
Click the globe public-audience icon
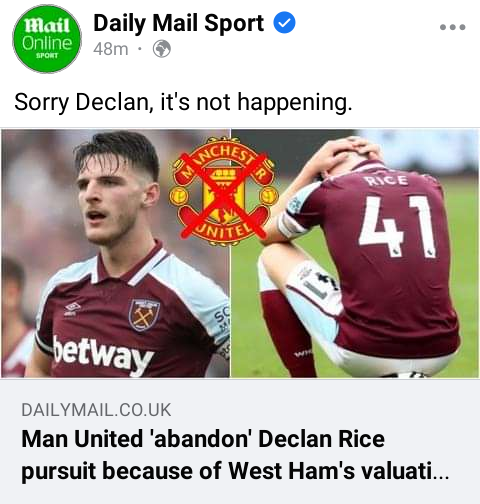point(162,49)
